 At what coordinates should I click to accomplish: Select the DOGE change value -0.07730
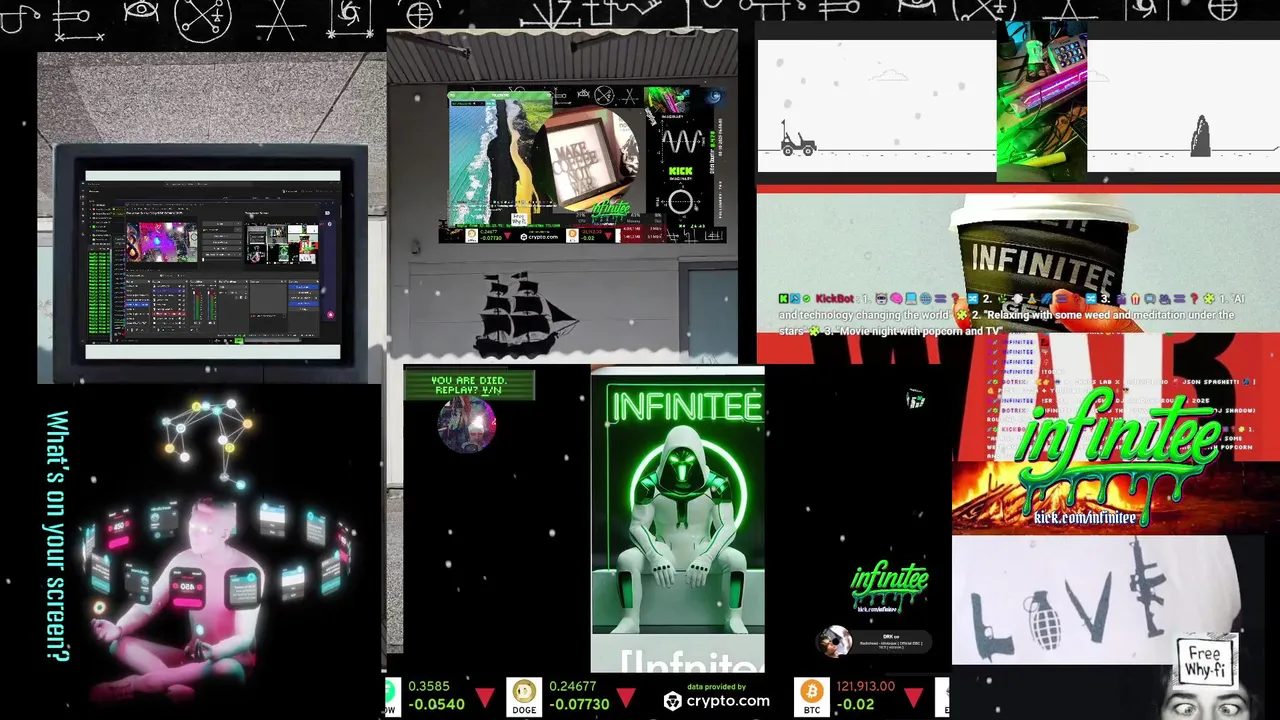578,704
